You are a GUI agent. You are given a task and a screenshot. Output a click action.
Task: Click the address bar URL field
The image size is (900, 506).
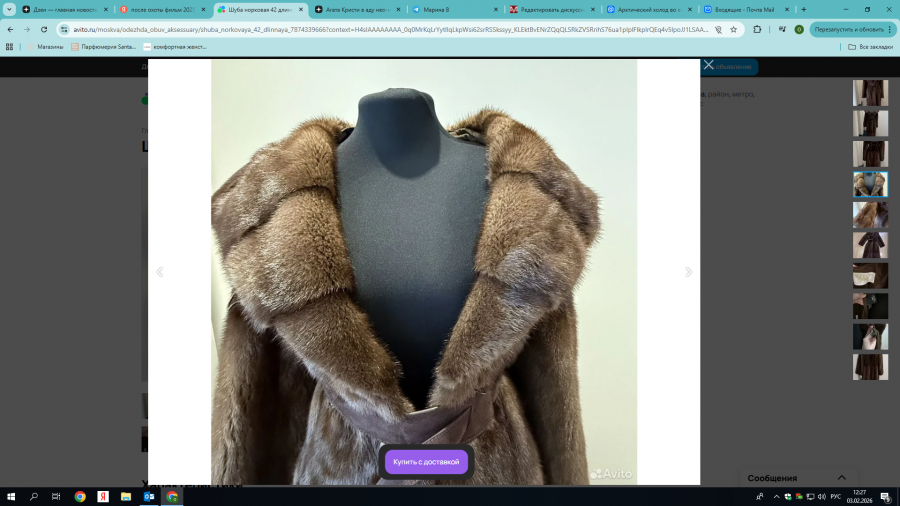[x=390, y=30]
